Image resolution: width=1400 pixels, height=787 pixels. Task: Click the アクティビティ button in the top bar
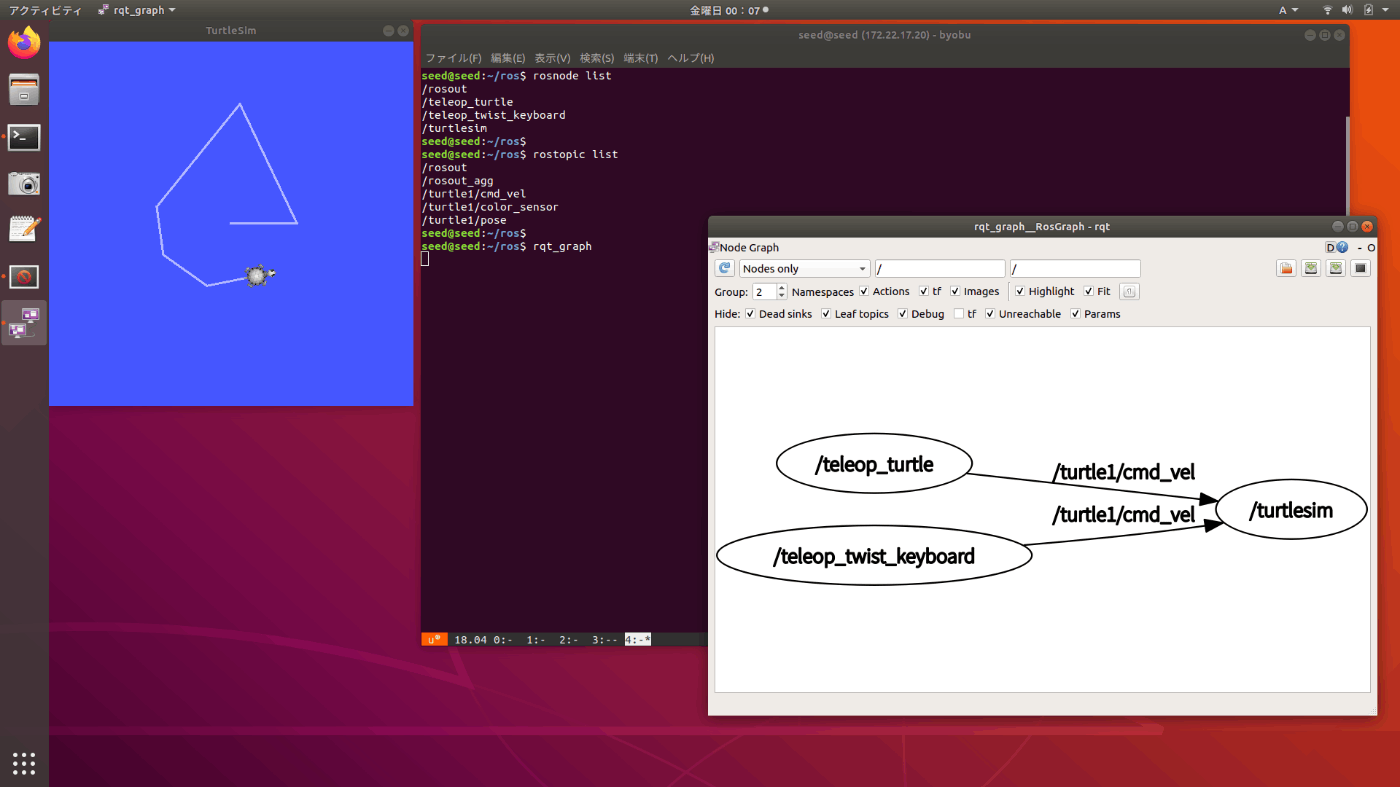click(45, 10)
